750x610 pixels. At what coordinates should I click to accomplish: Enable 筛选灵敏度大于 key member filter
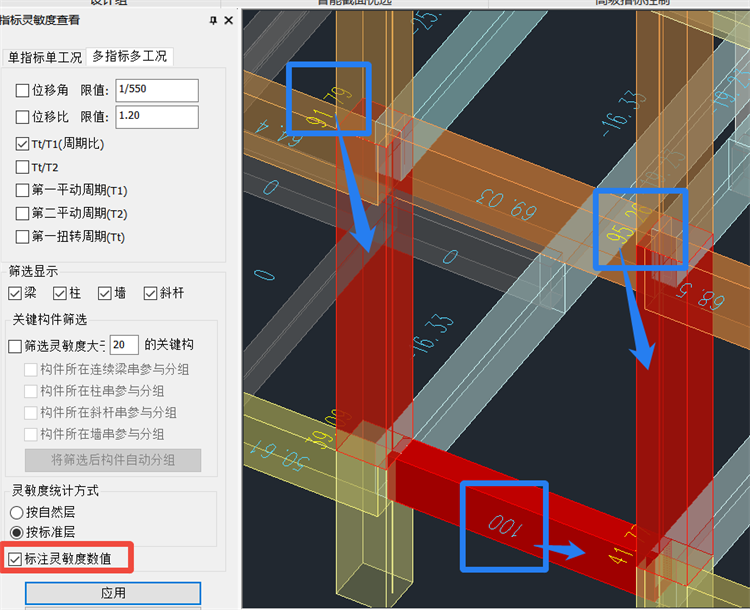point(15,346)
